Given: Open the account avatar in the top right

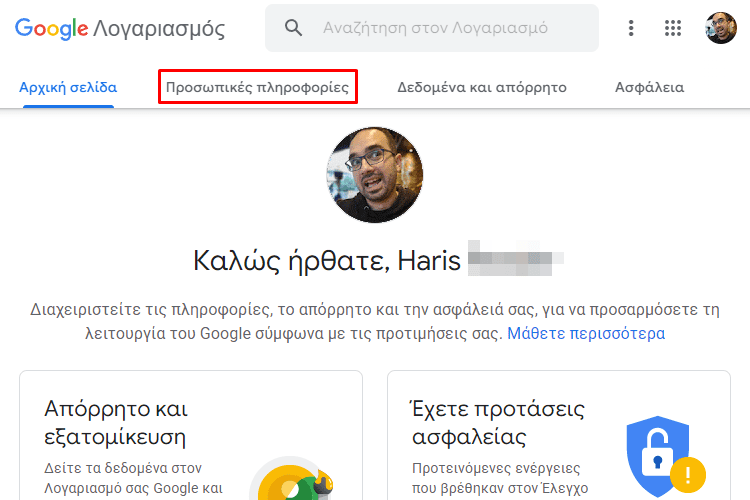Looking at the screenshot, I should (x=721, y=28).
